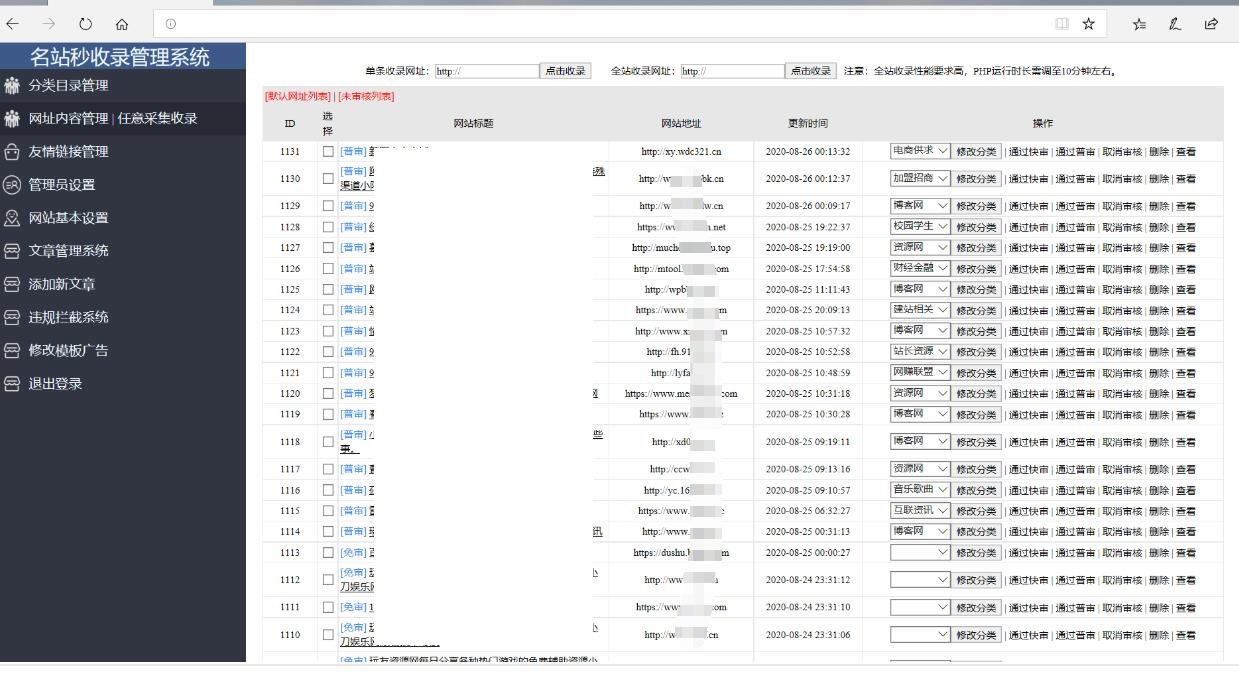Click the share icon in browser toolbar
The height and width of the screenshot is (680, 1239).
(x=1211, y=24)
